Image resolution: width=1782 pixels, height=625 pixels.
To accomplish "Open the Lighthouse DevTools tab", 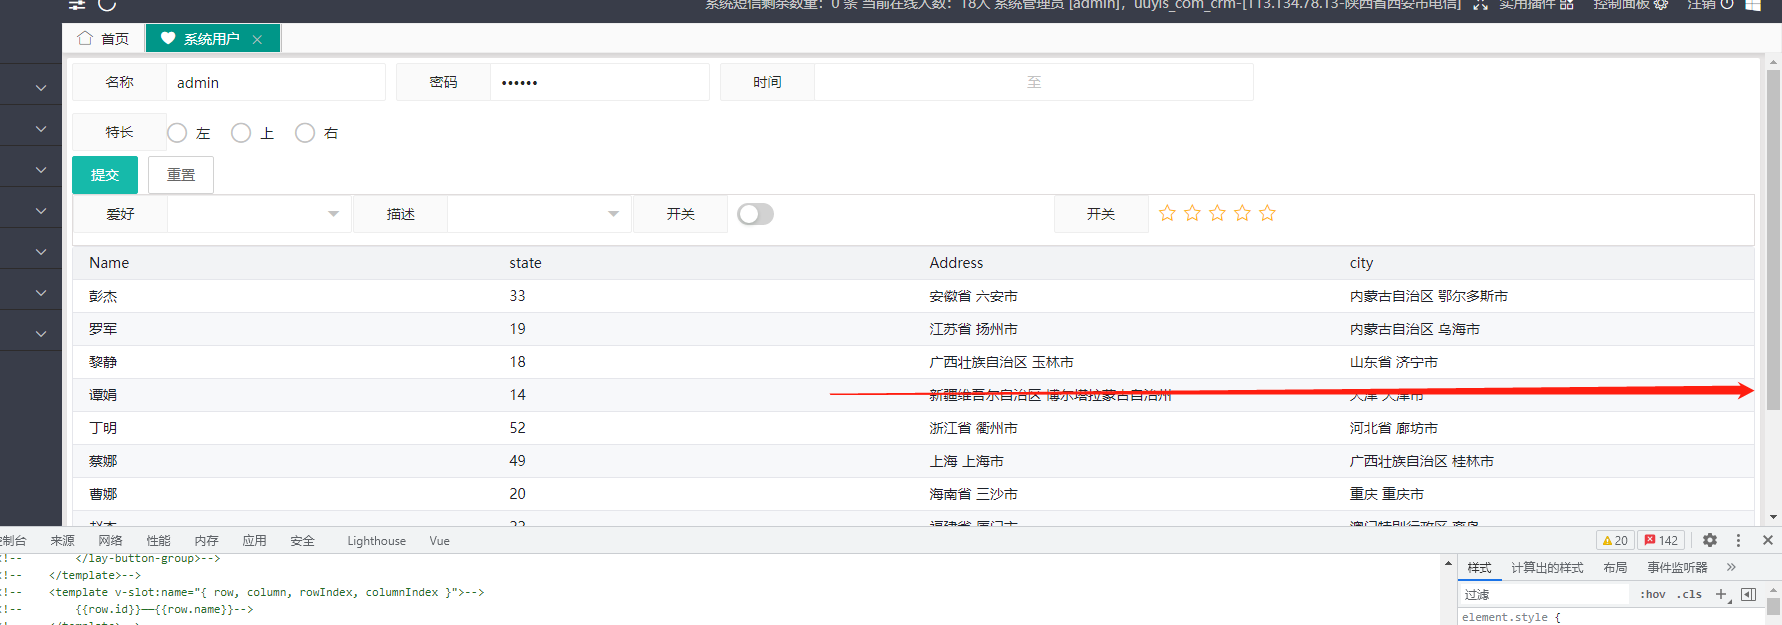I will click(x=376, y=540).
